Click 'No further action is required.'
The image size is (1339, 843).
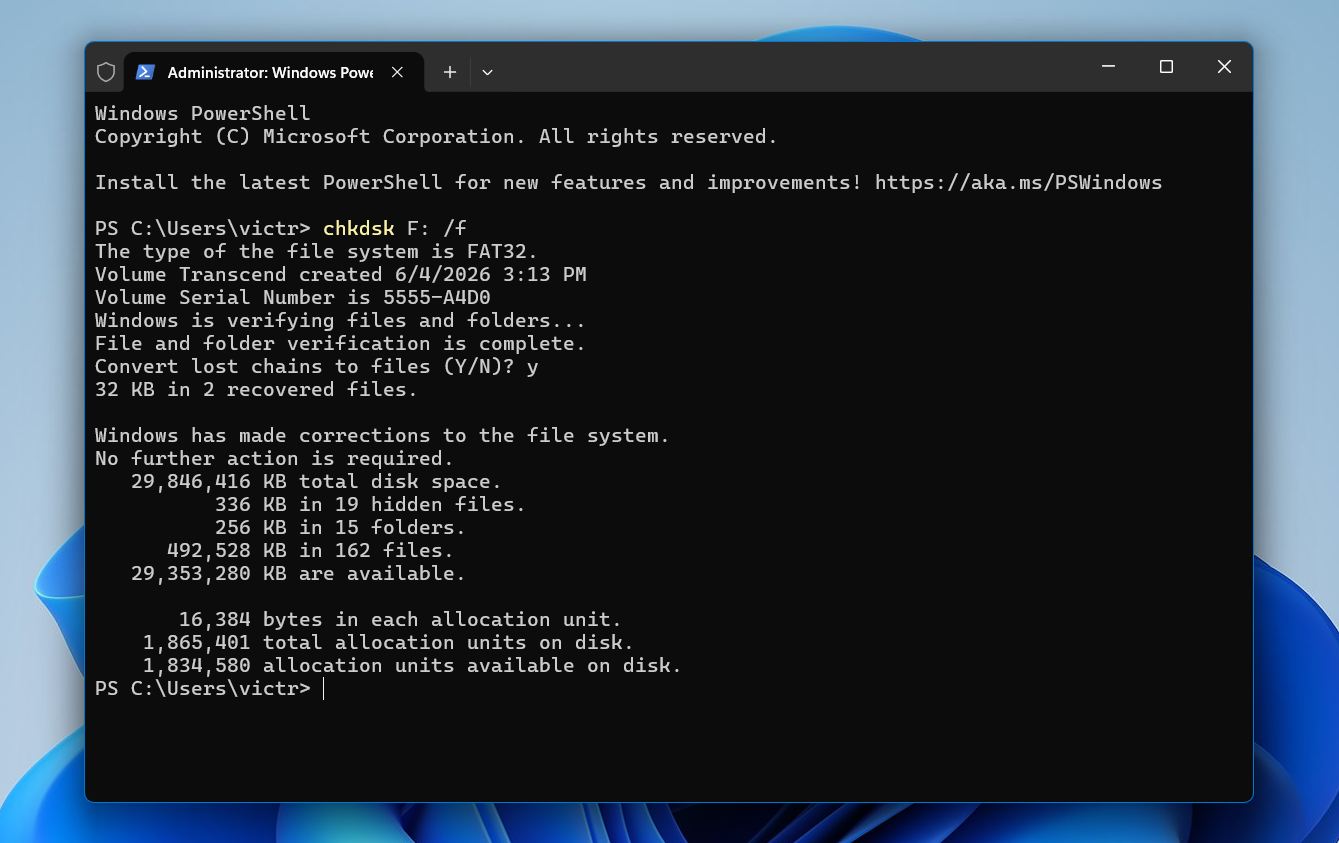click(274, 459)
